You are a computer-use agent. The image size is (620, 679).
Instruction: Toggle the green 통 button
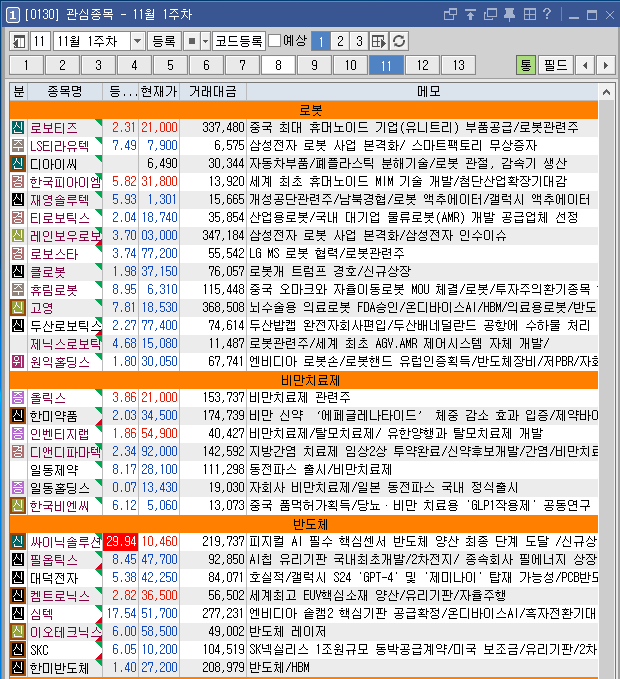click(526, 65)
